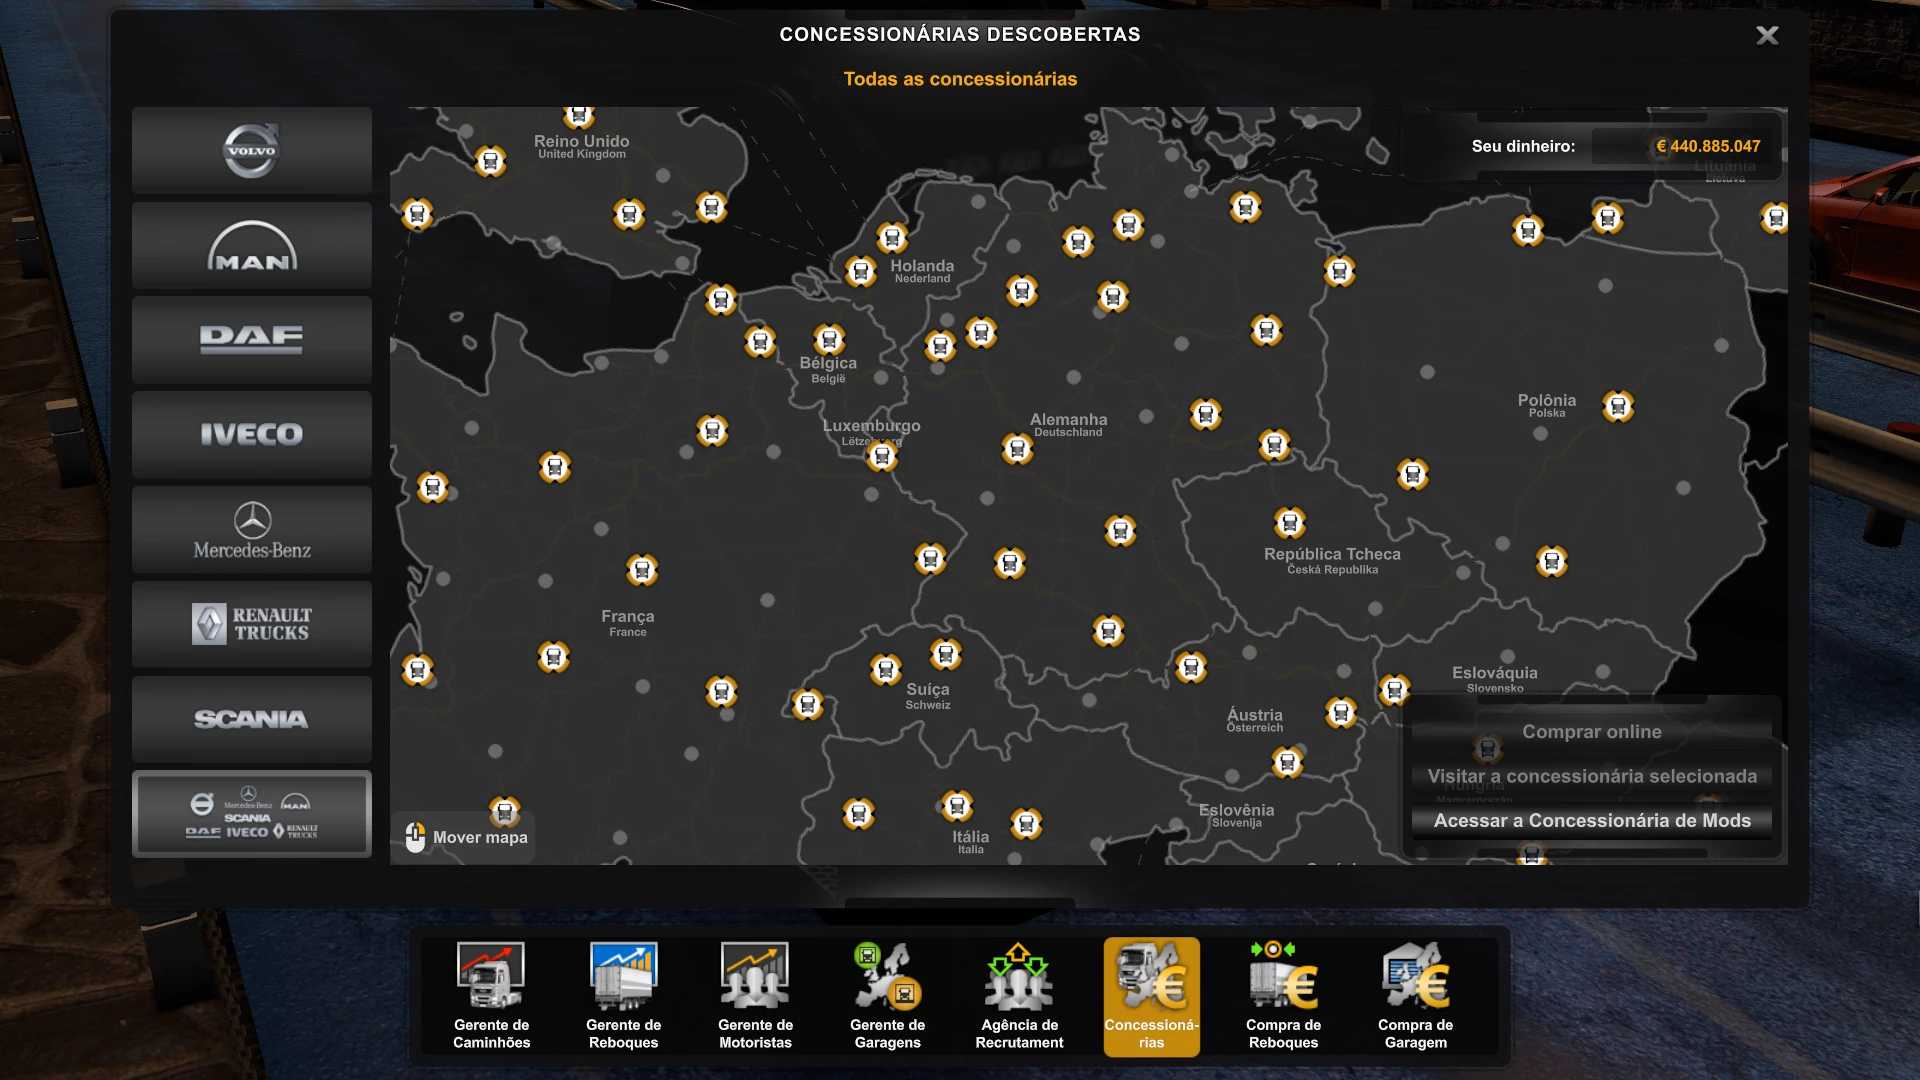Choose the Renault Trucks dealer filter
Screen dimensions: 1920x1080
click(251, 624)
